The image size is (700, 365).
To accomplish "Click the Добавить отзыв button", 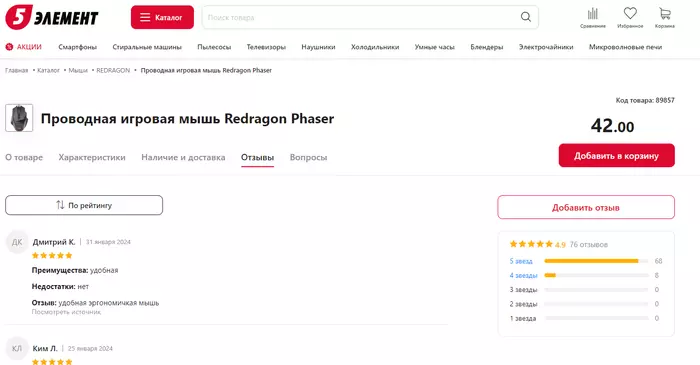I will tap(586, 207).
